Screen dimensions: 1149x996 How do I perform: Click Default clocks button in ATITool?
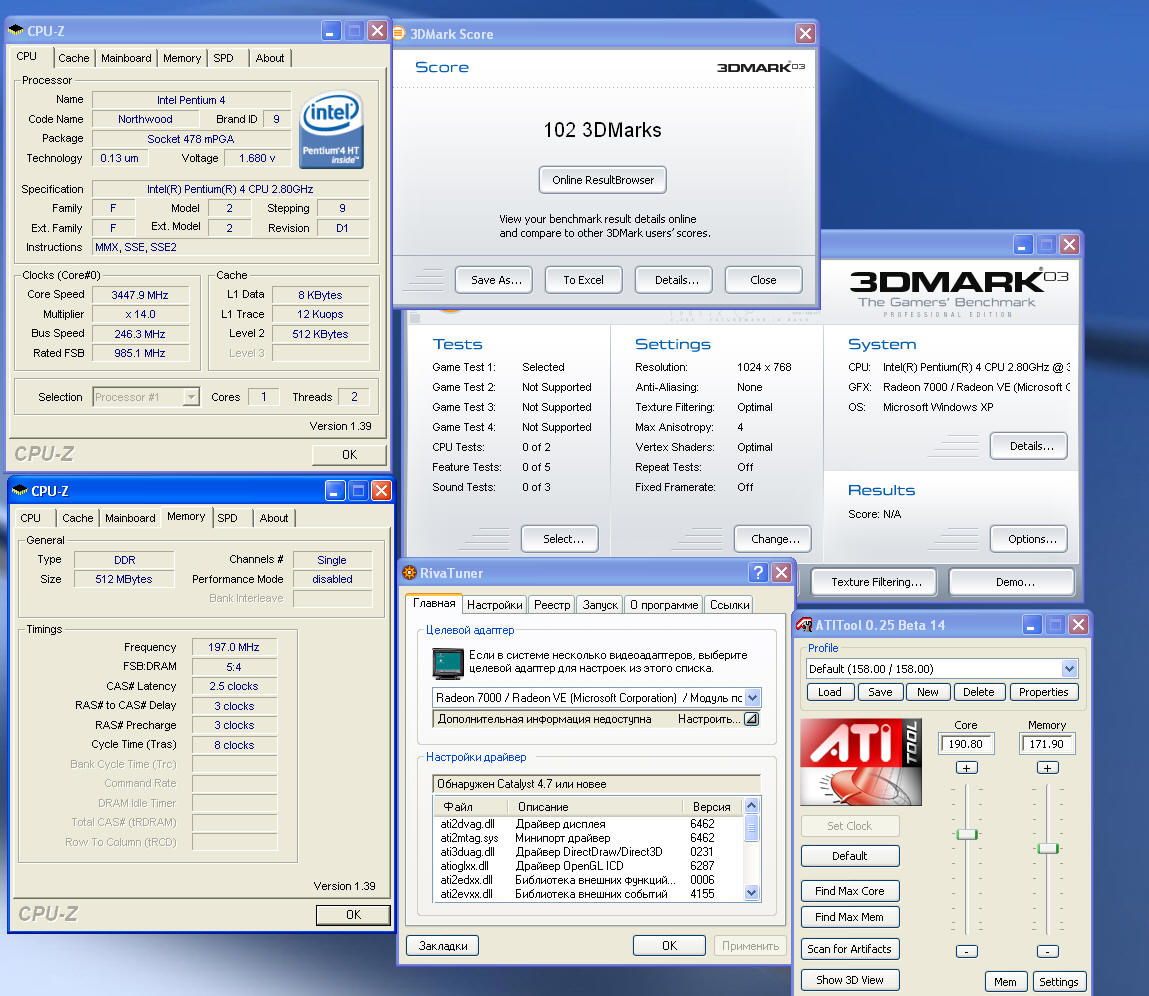pos(850,855)
